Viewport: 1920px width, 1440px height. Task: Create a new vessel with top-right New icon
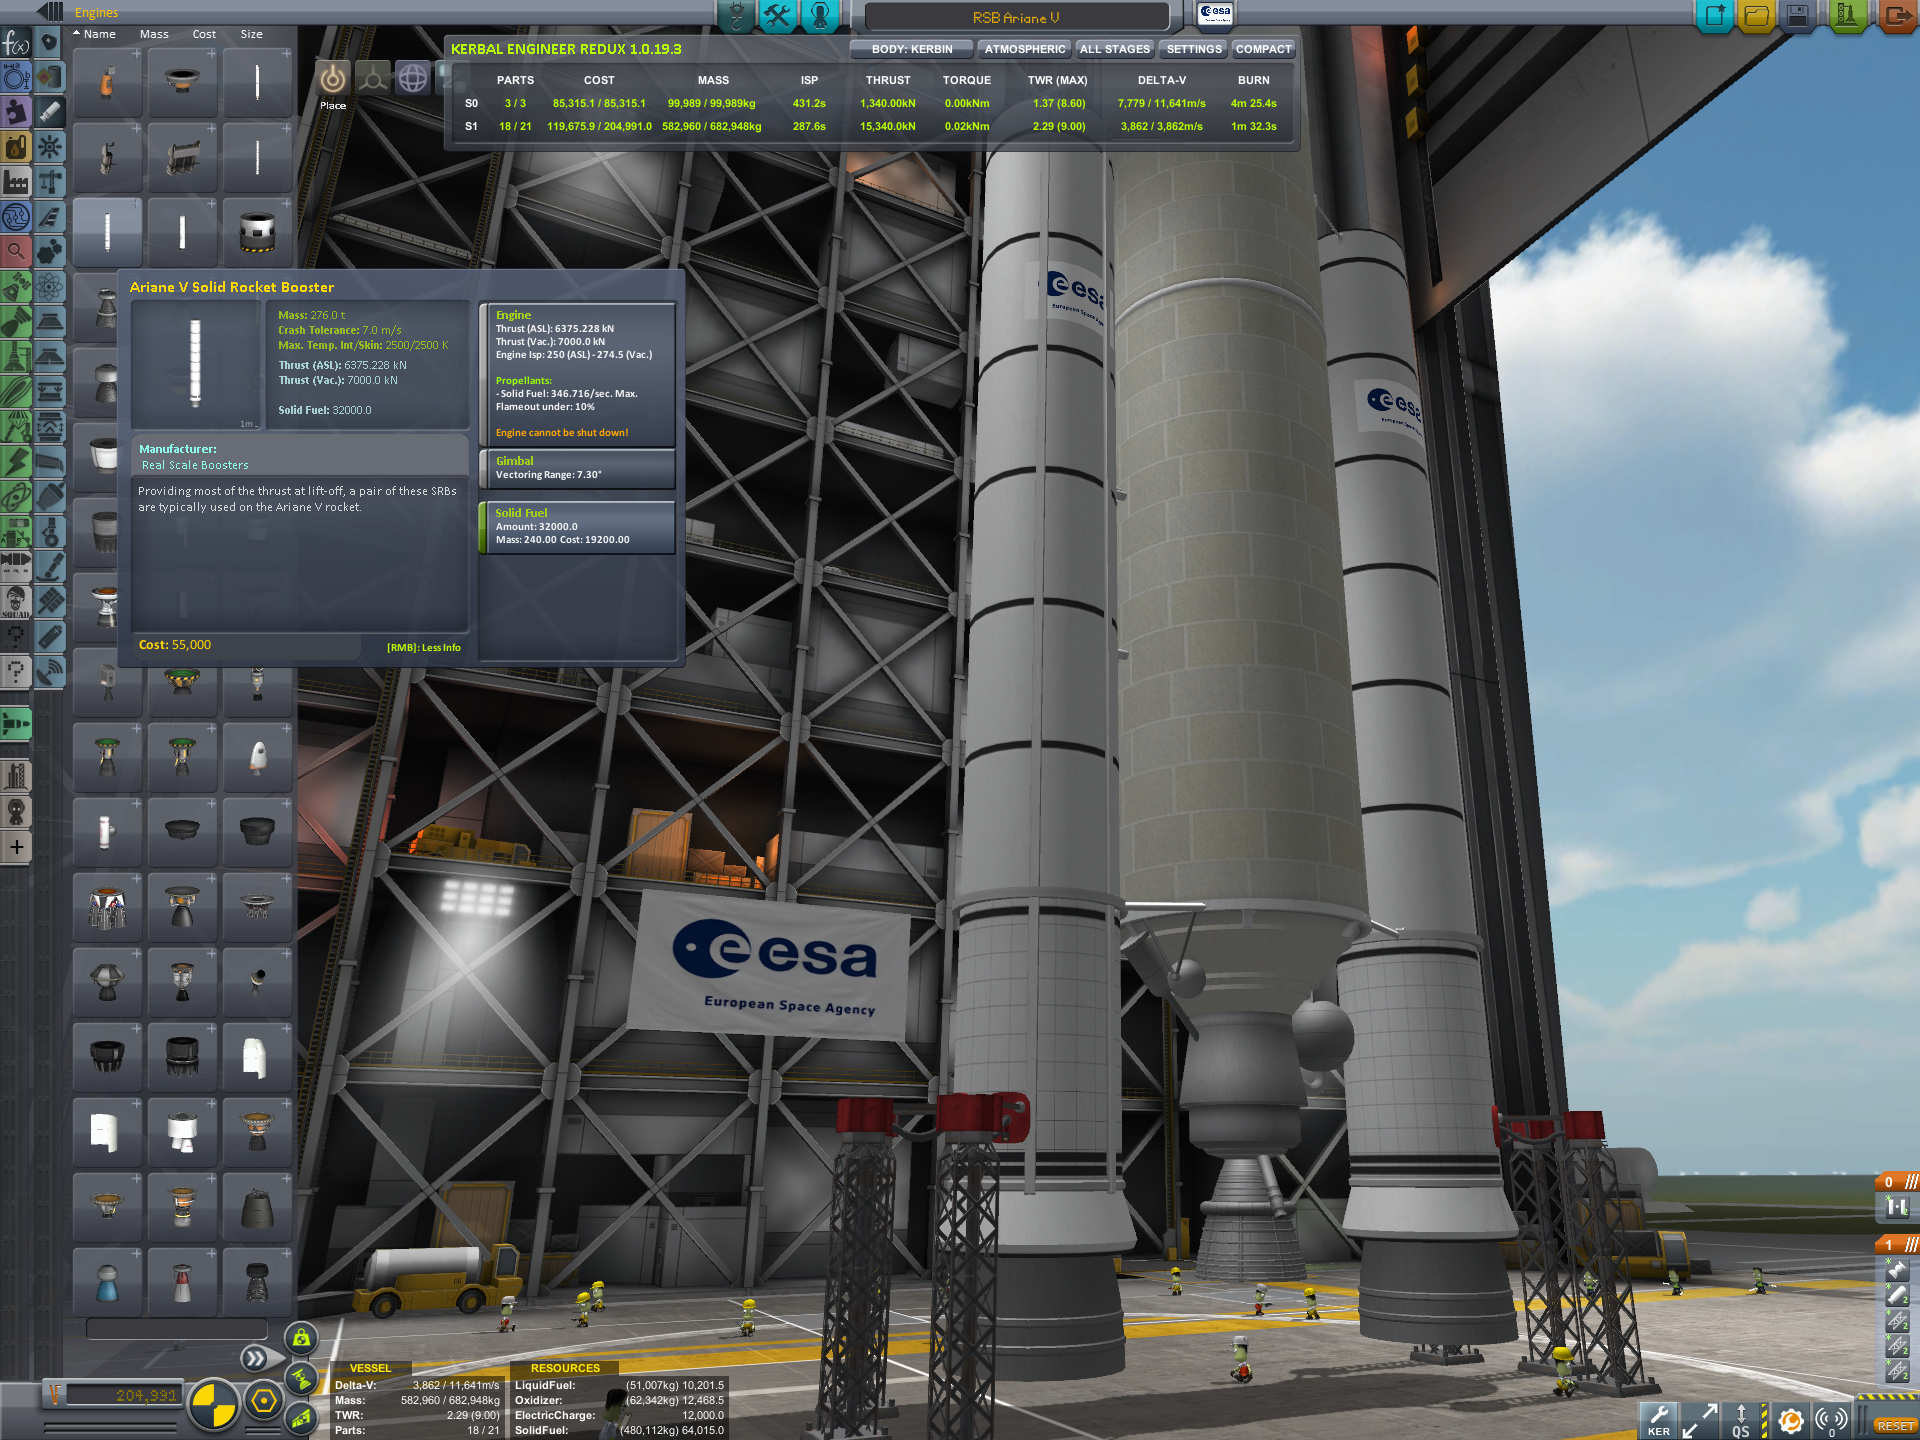point(1715,15)
